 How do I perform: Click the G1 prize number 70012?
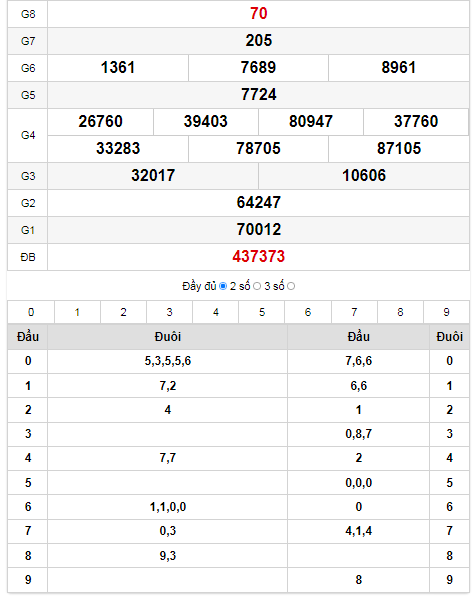point(259,230)
